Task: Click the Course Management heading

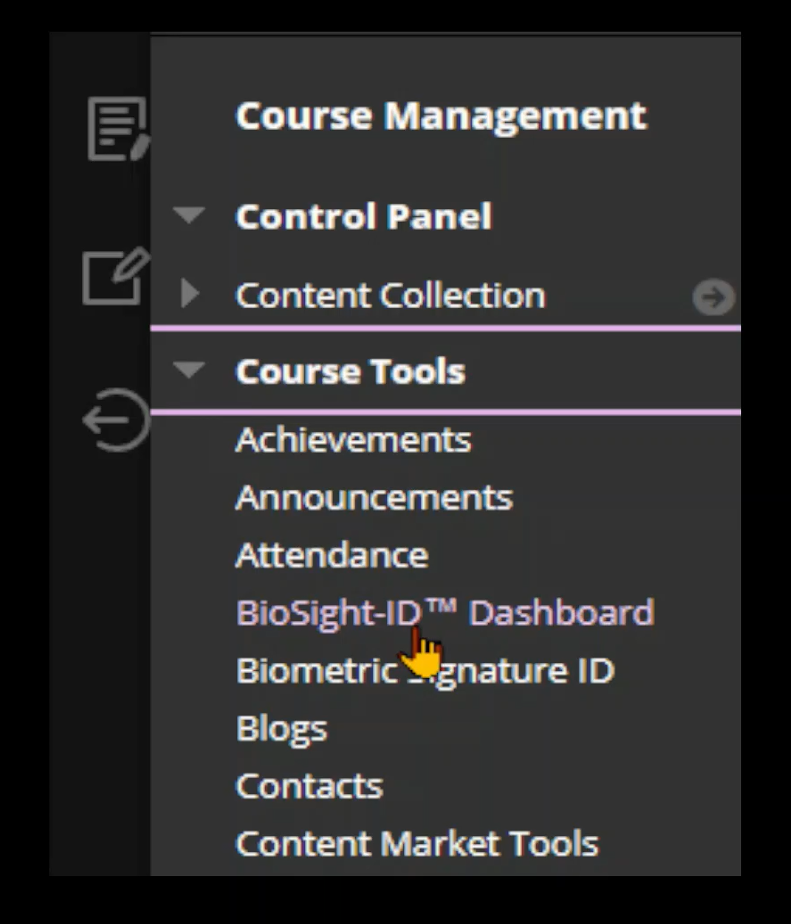Action: (x=441, y=116)
